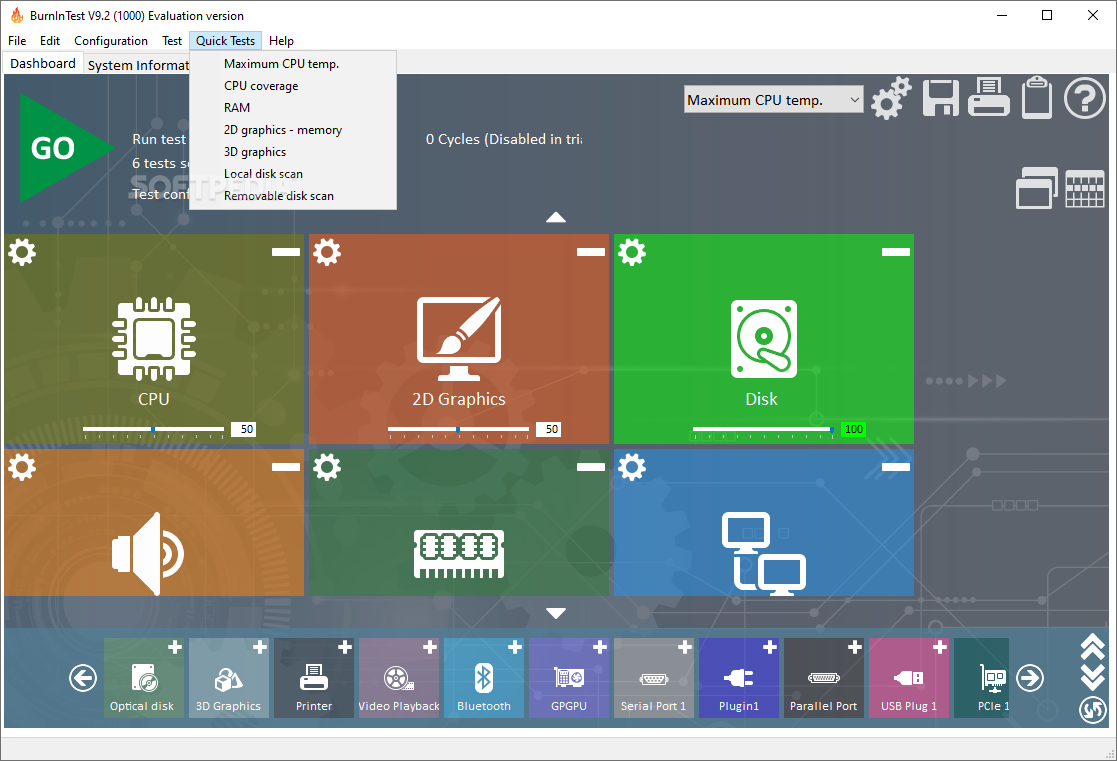Click the Disk duty cycle value 100

click(x=853, y=429)
